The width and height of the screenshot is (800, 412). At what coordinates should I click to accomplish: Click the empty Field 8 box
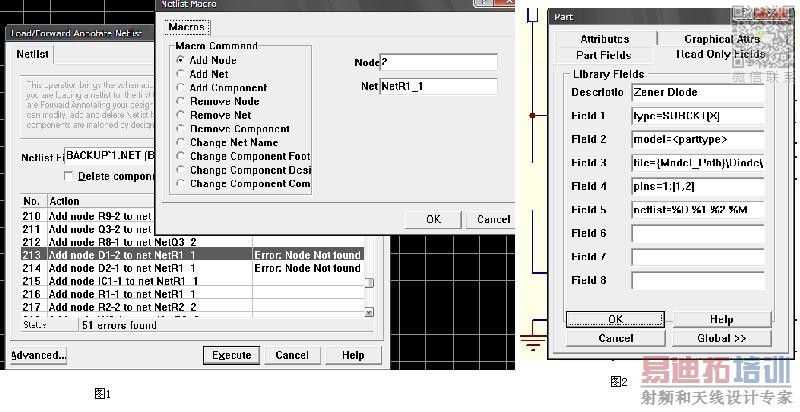click(697, 280)
